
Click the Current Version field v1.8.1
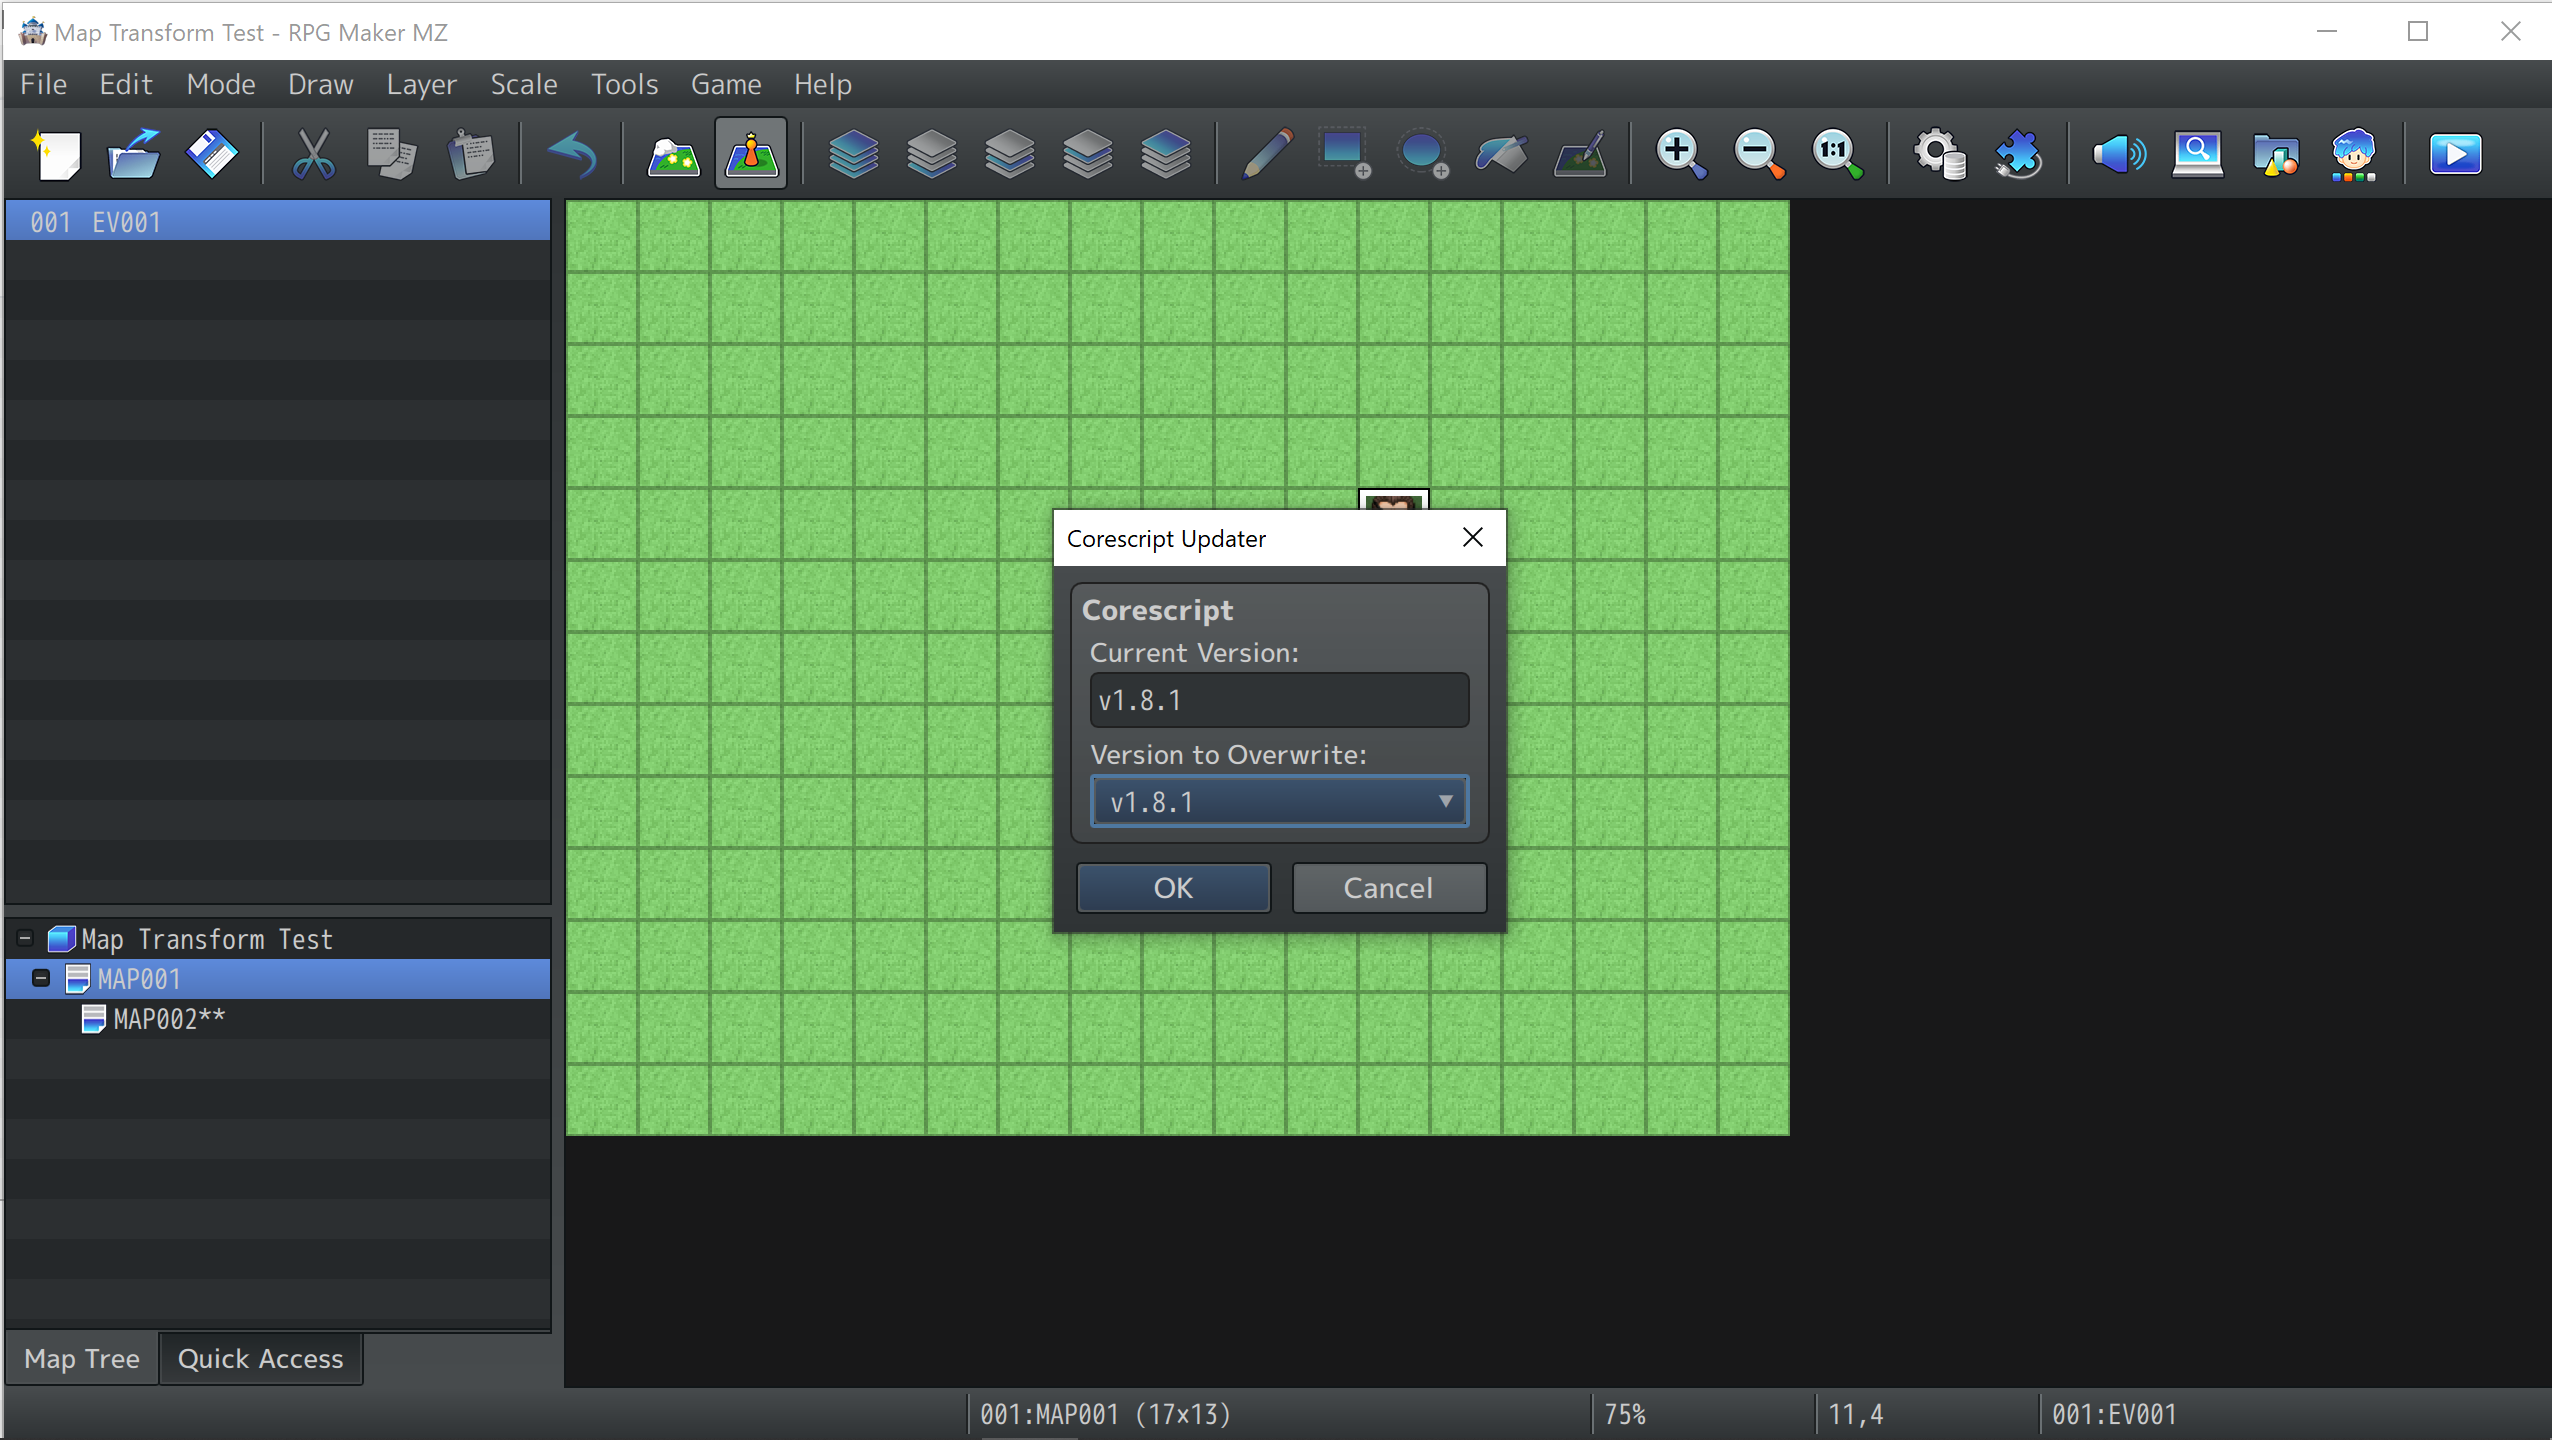coord(1279,700)
